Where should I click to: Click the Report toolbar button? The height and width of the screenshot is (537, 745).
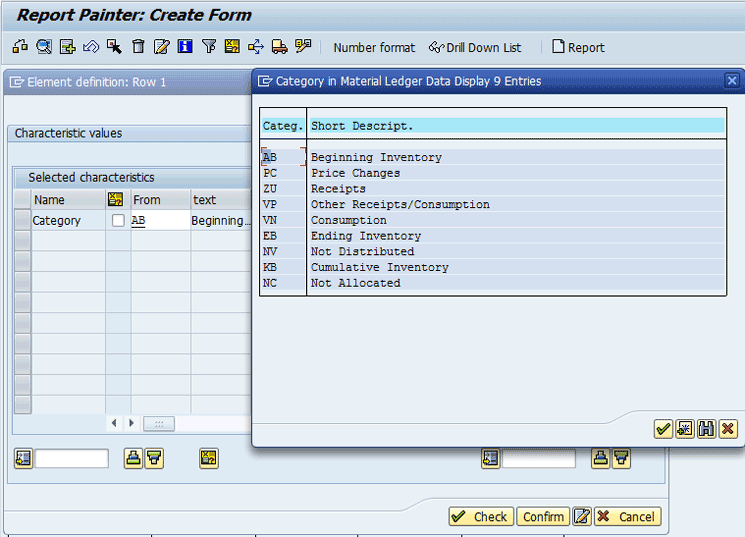point(578,47)
